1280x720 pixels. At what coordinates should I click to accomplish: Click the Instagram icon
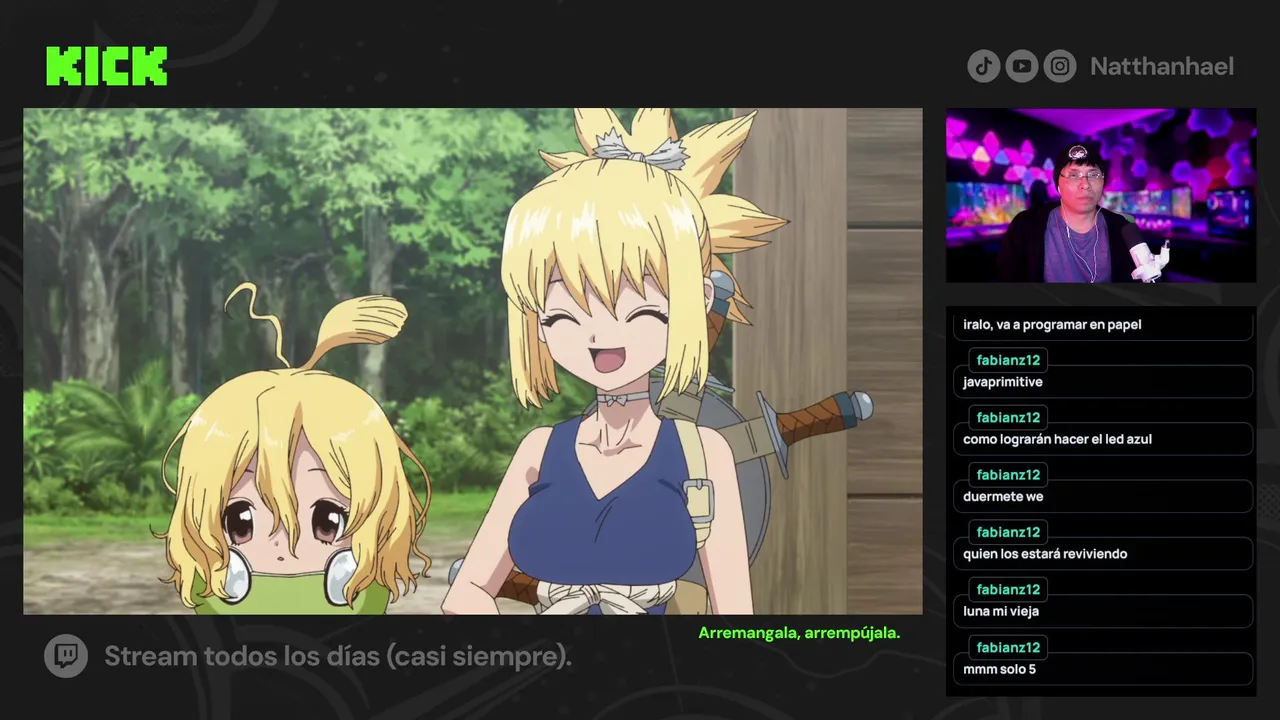point(1060,66)
